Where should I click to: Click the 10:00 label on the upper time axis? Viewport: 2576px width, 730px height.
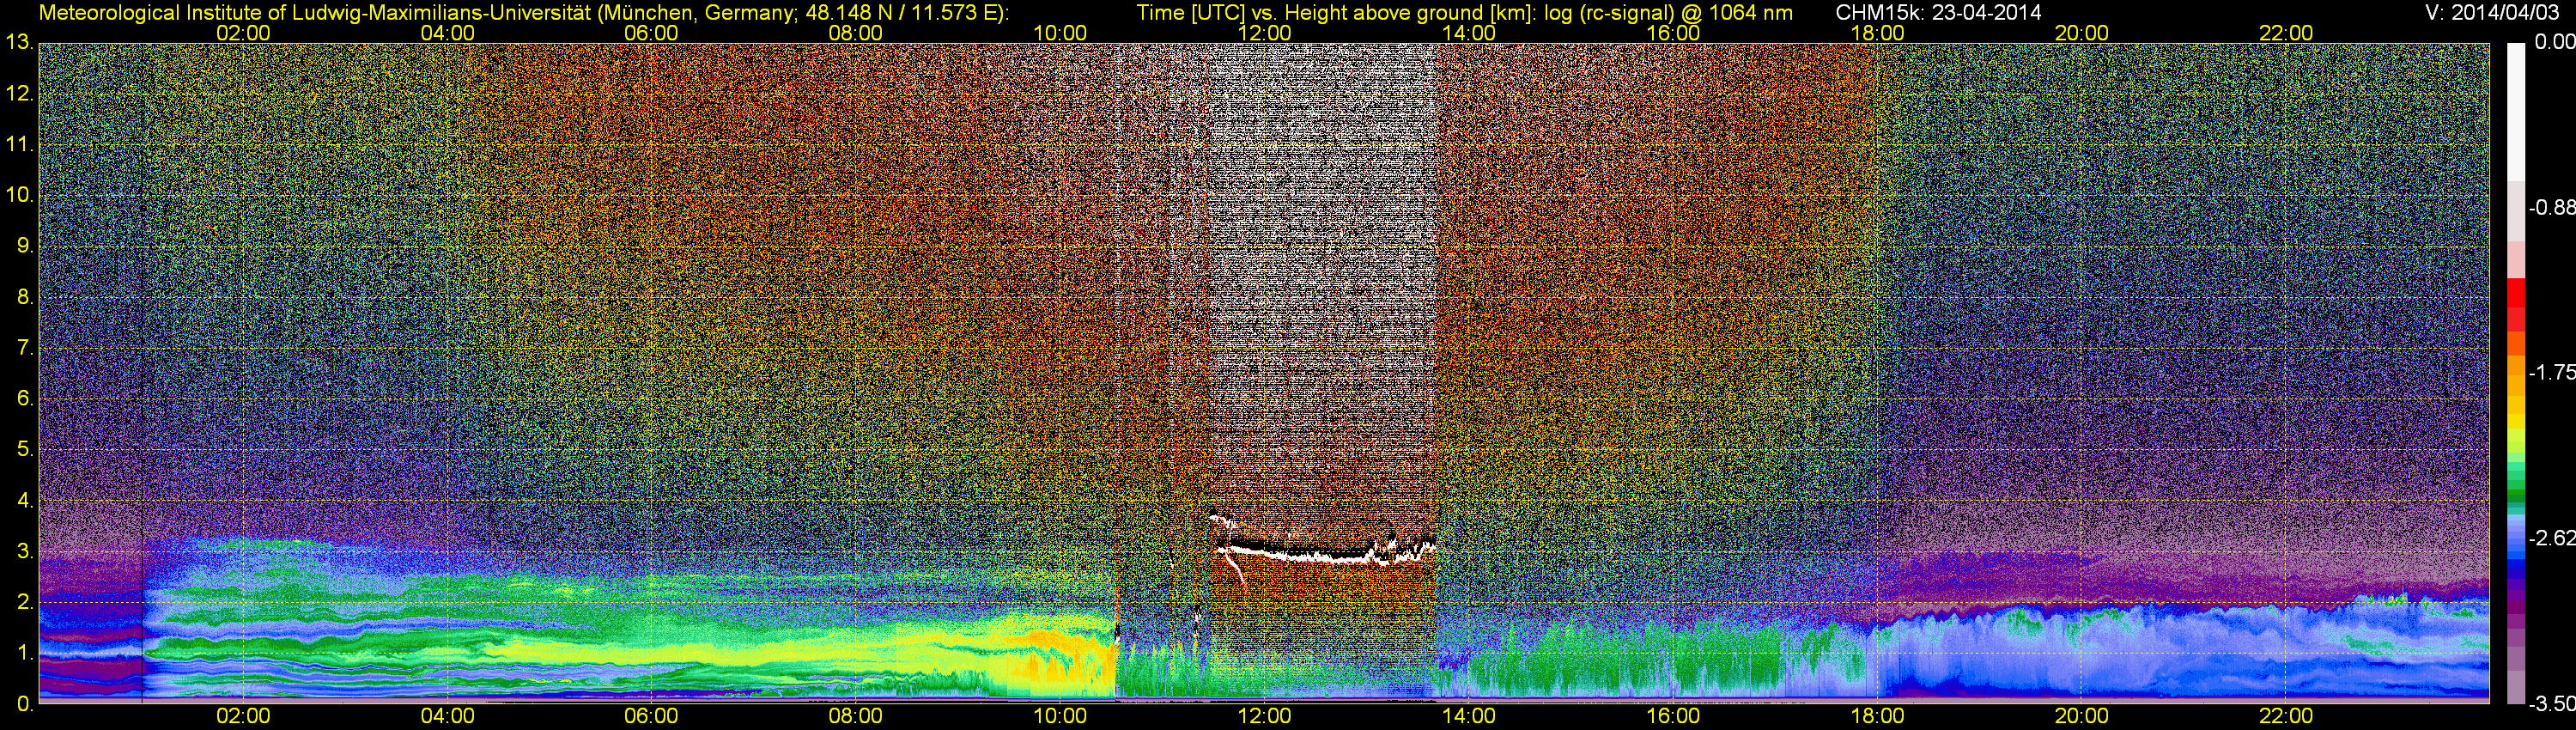(x=1060, y=33)
